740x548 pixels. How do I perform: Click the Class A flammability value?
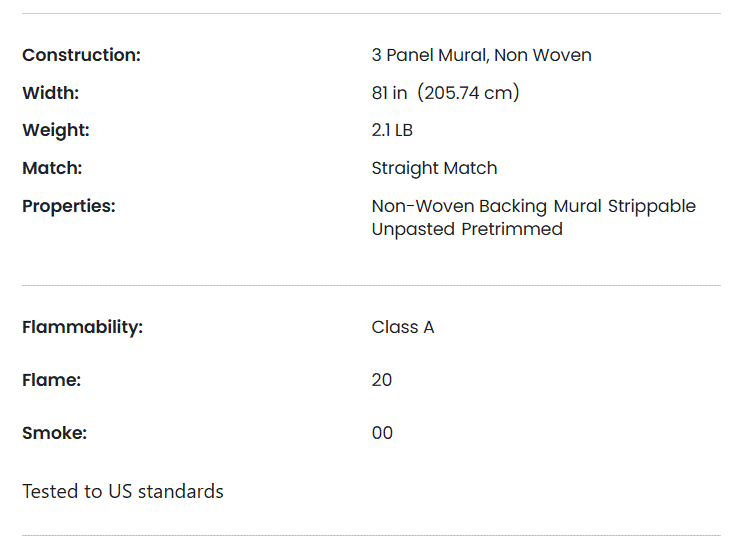point(403,327)
